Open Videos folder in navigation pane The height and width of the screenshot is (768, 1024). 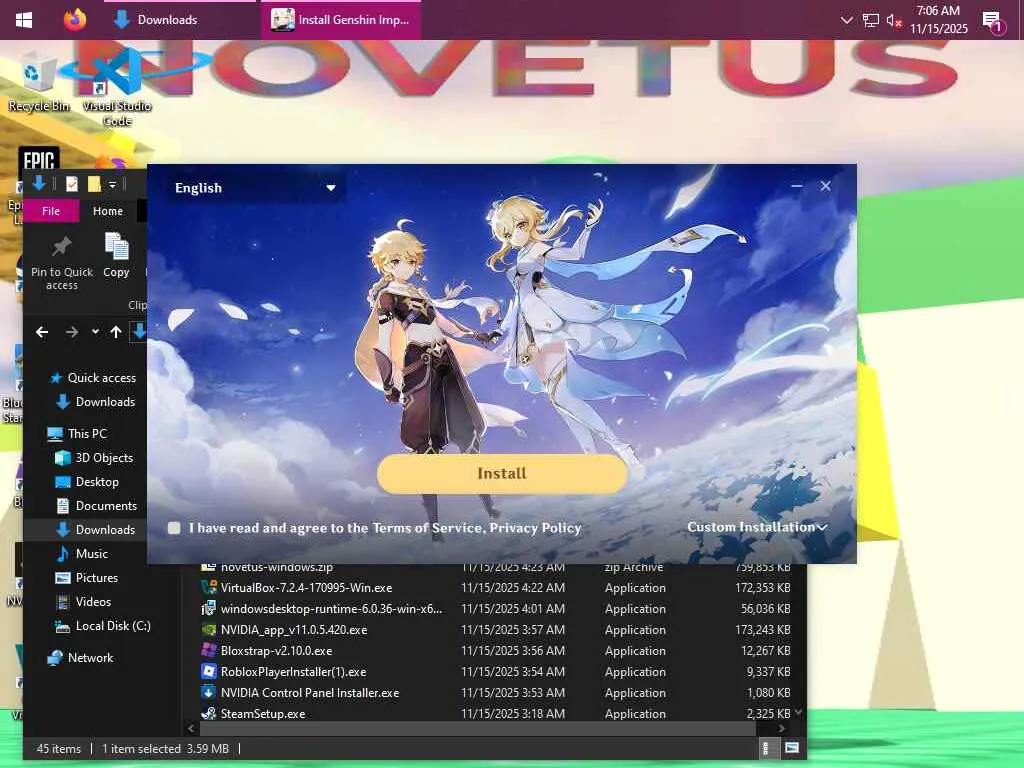84,601
